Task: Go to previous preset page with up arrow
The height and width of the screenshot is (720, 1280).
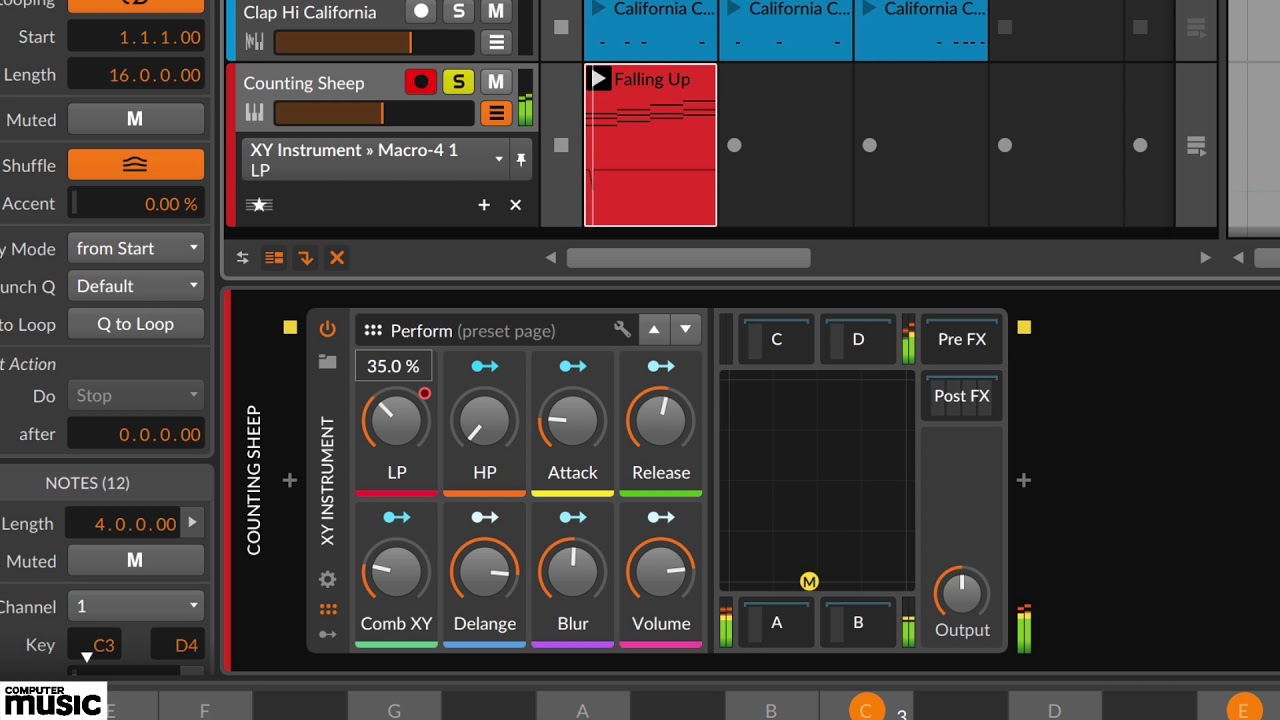Action: coord(654,329)
